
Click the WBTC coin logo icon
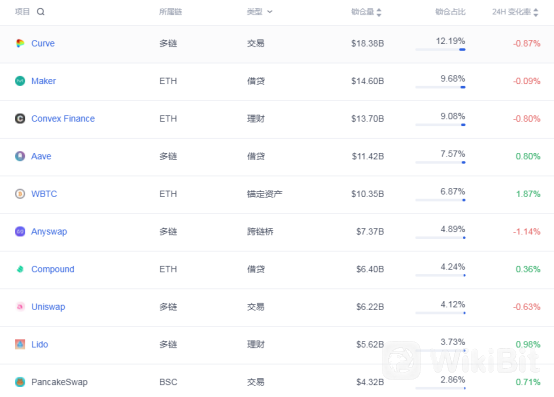[20, 194]
